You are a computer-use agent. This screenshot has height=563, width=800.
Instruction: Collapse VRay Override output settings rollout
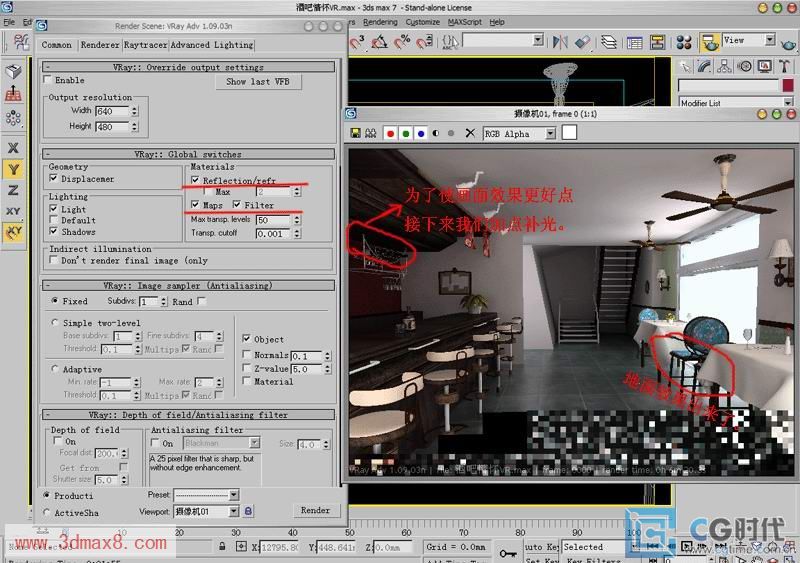[189, 67]
